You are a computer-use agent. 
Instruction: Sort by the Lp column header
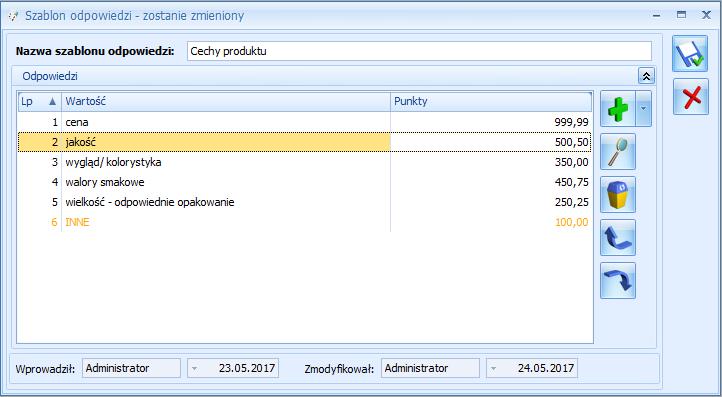coord(40,101)
